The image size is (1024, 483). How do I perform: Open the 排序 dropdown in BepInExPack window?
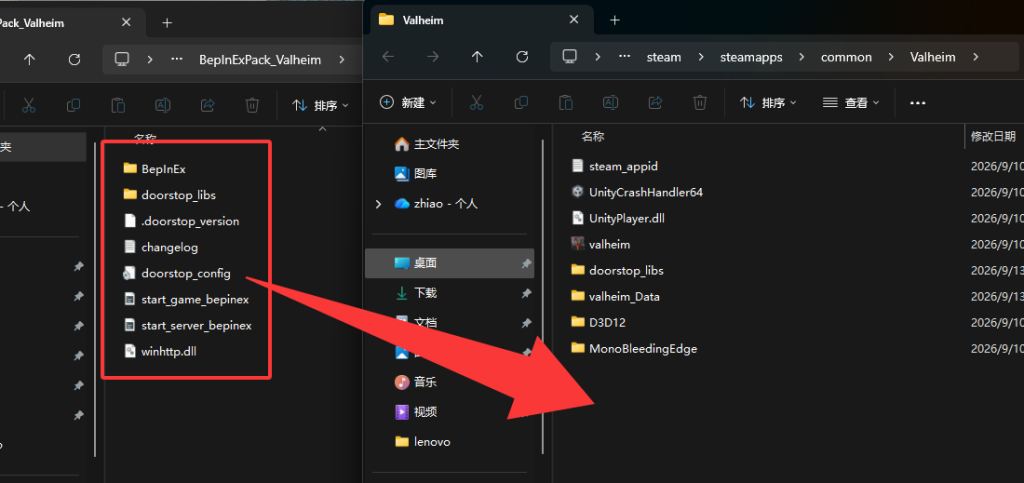point(320,105)
